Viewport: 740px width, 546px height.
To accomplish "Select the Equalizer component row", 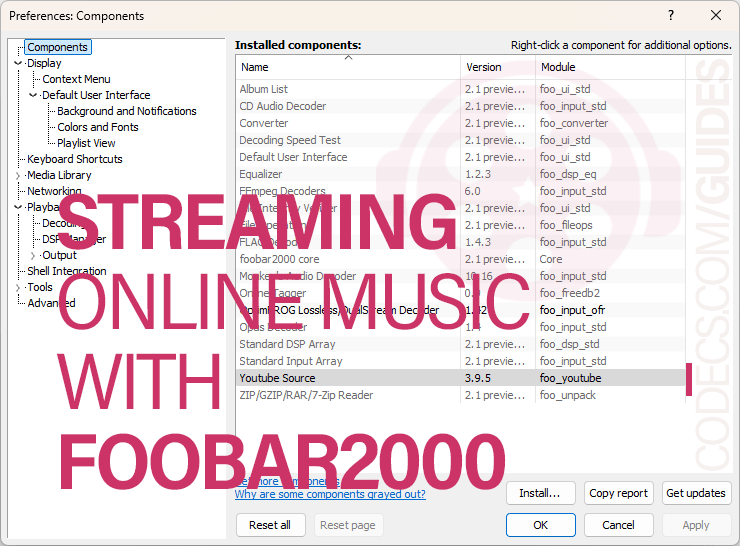I will pyautogui.click(x=461, y=174).
